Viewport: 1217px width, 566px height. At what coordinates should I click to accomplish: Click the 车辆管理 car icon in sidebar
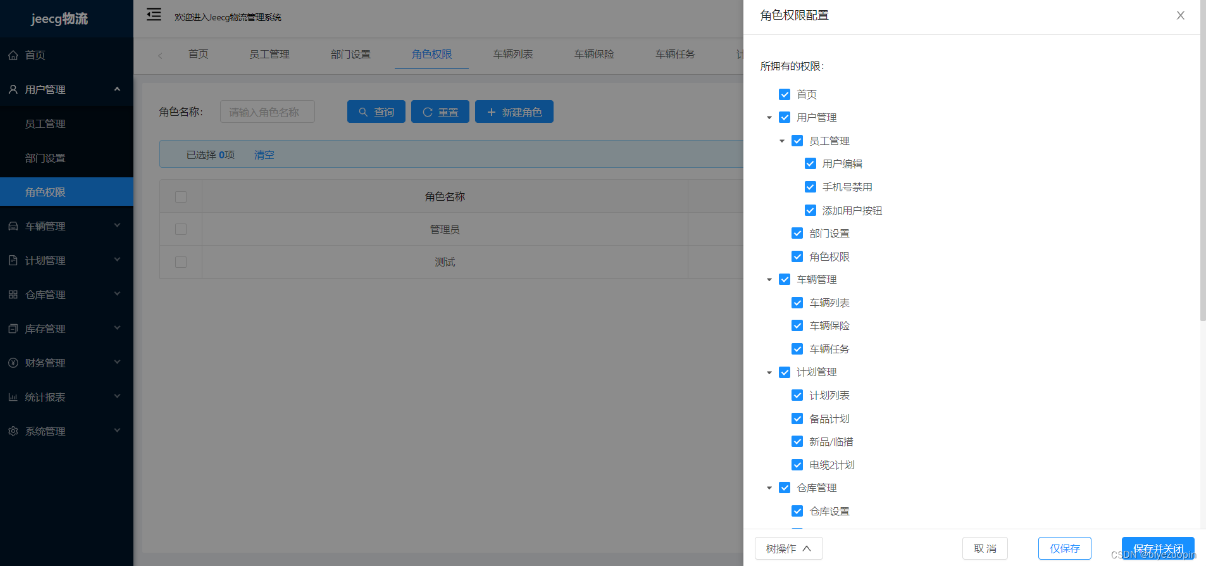13,226
